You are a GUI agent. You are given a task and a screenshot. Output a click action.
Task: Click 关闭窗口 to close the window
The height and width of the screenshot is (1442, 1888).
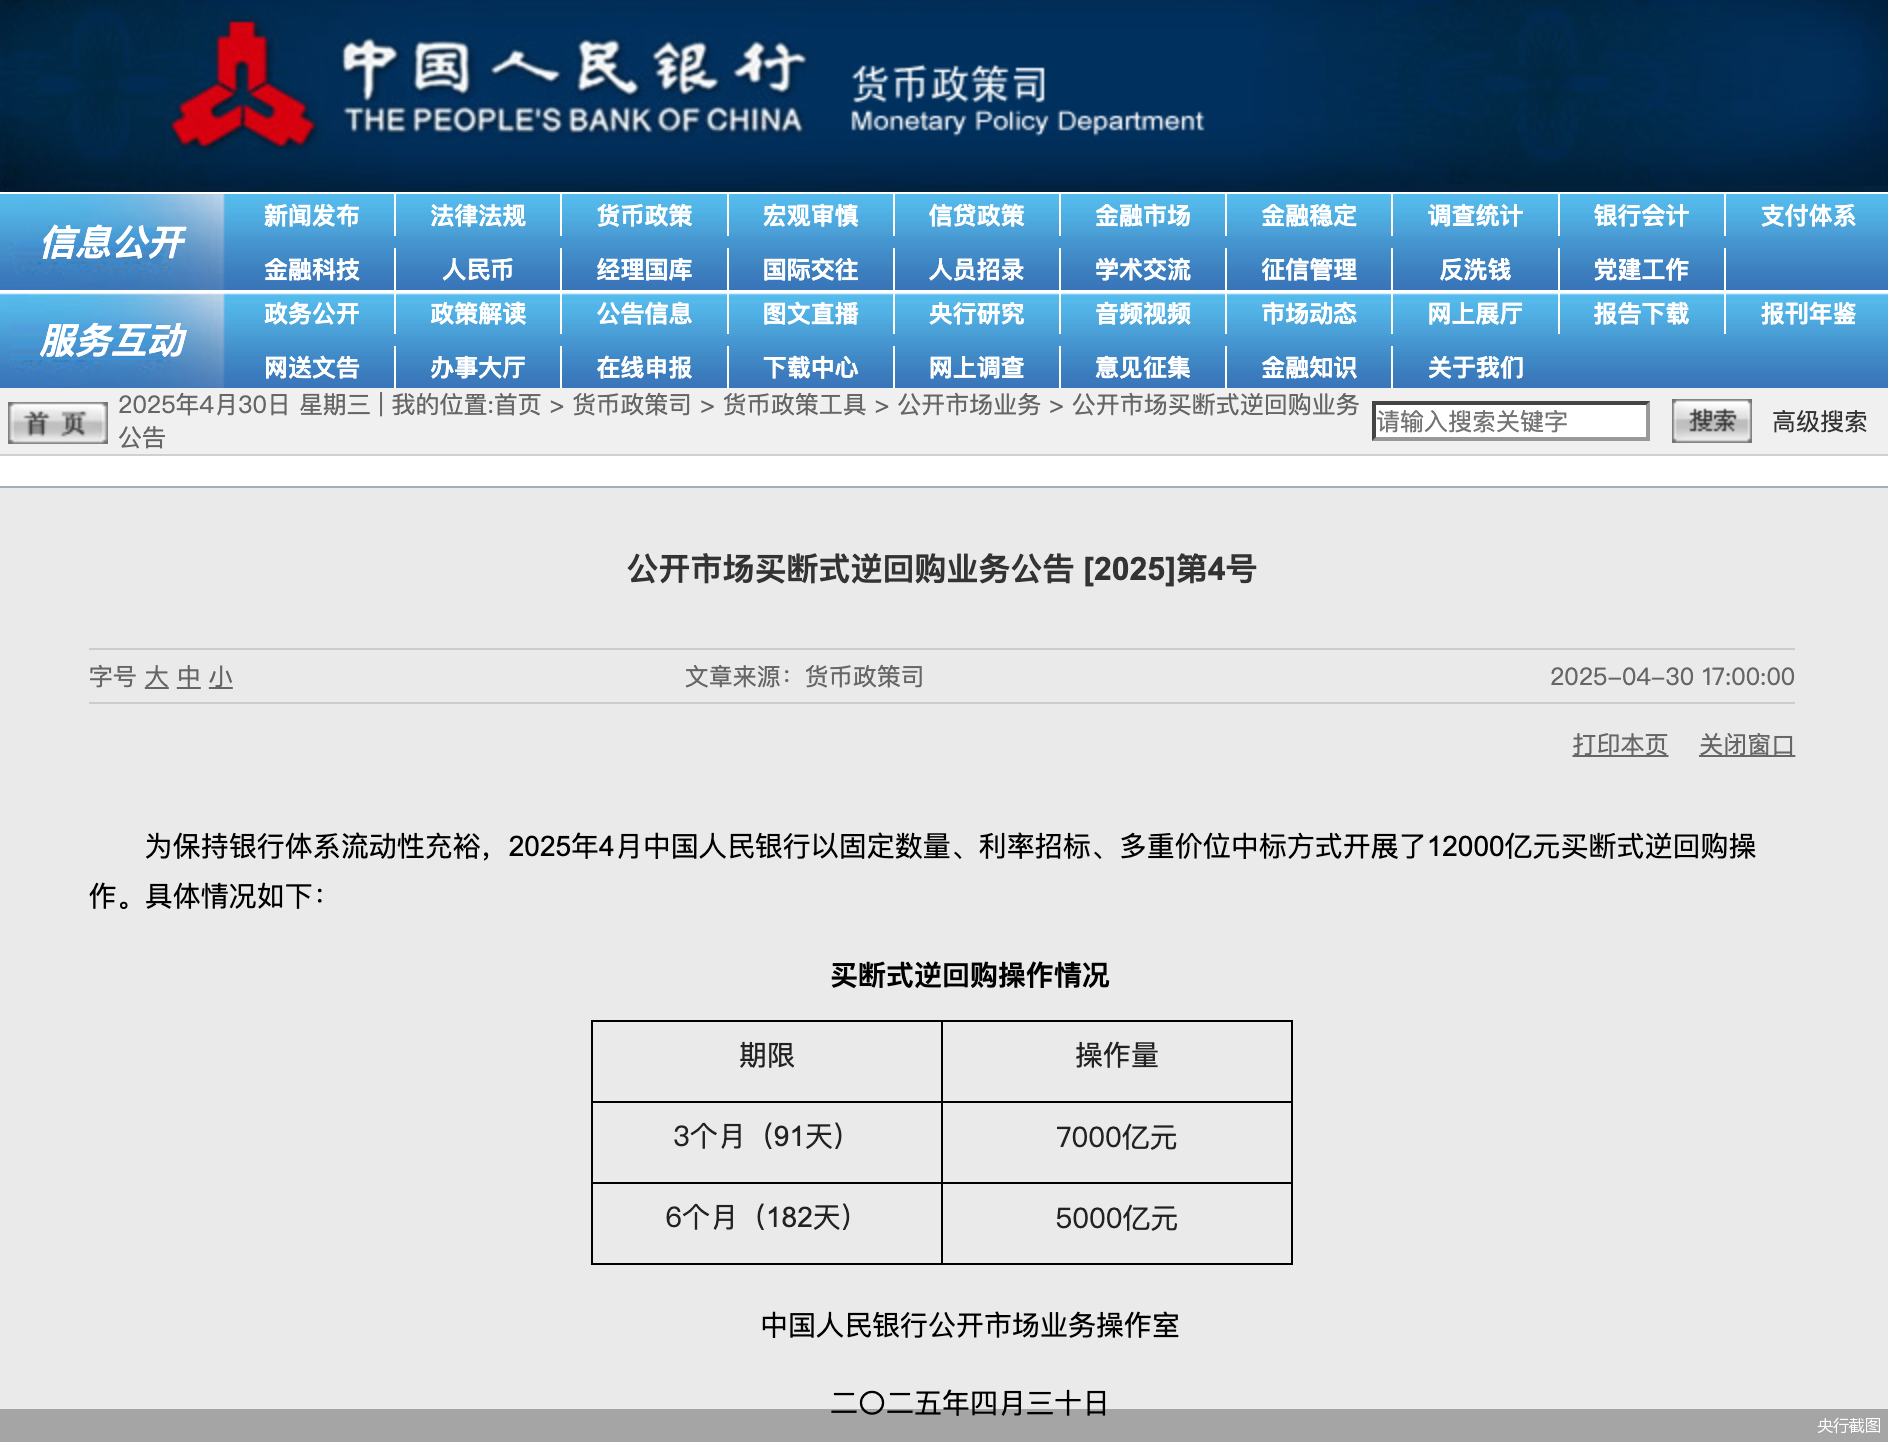(x=1746, y=745)
